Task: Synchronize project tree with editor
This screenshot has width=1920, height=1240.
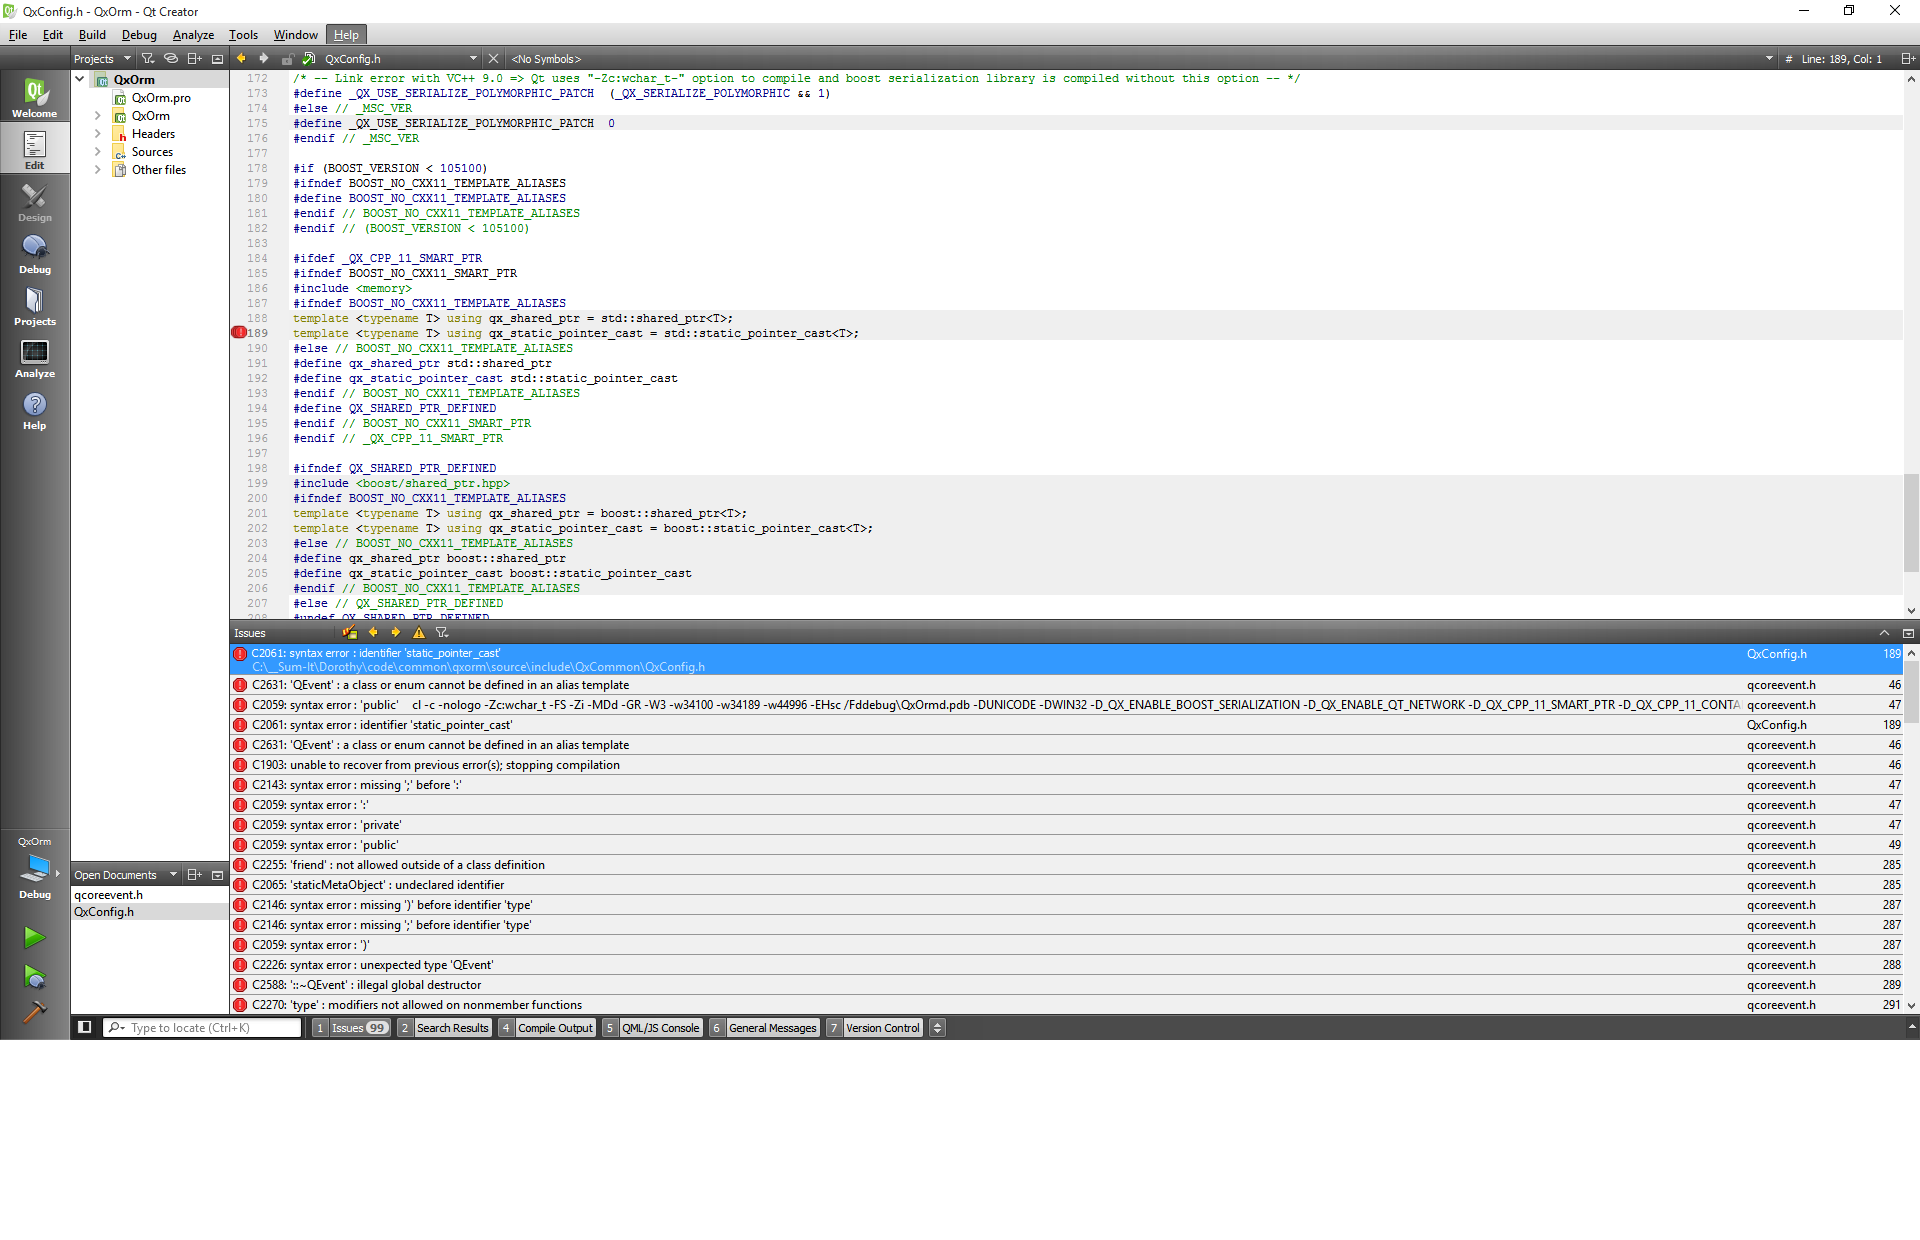Action: click(x=171, y=59)
